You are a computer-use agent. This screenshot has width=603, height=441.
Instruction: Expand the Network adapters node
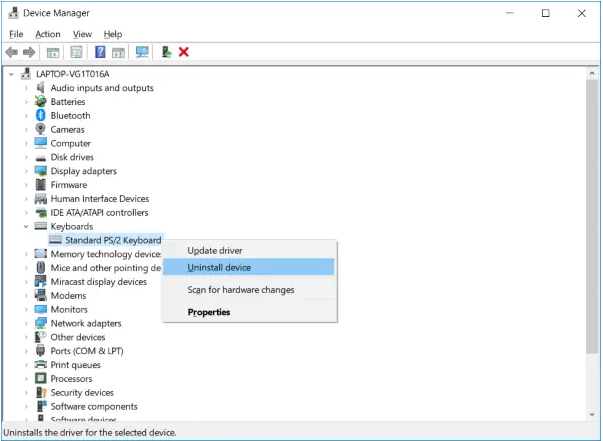coord(27,324)
